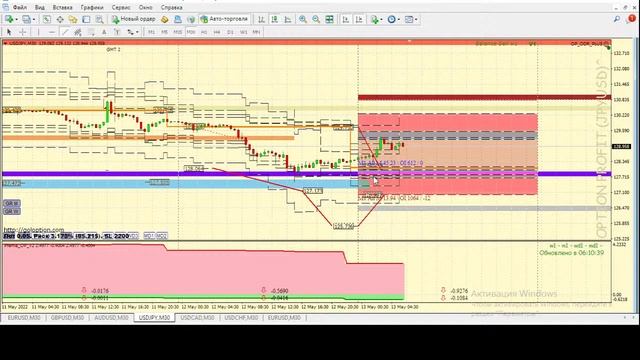
Task: Switch timeframe to M15
Action: click(x=178, y=32)
